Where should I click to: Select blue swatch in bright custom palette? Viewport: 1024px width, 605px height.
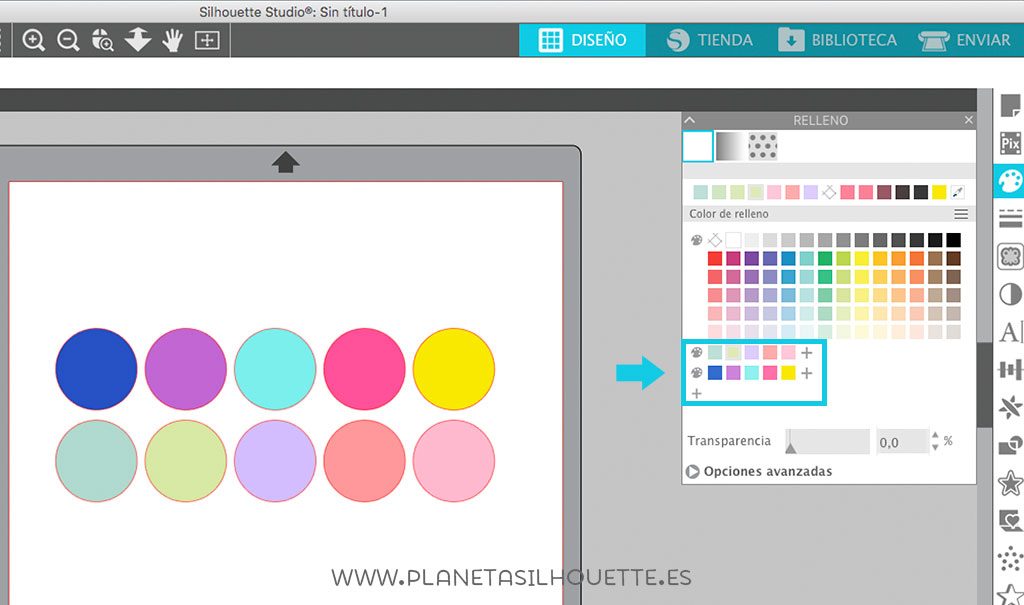click(715, 373)
